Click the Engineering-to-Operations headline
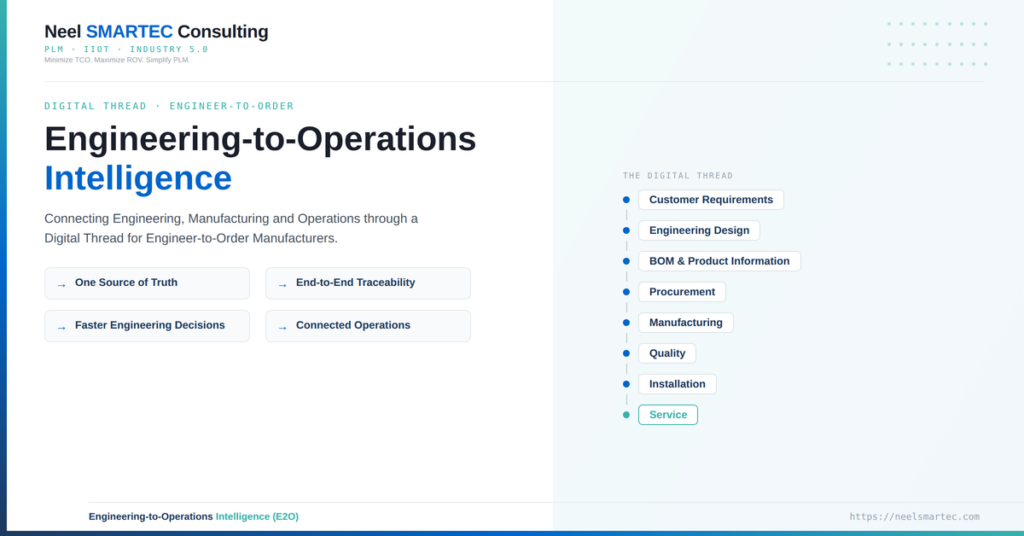This screenshot has height=536, width=1024. (x=260, y=139)
